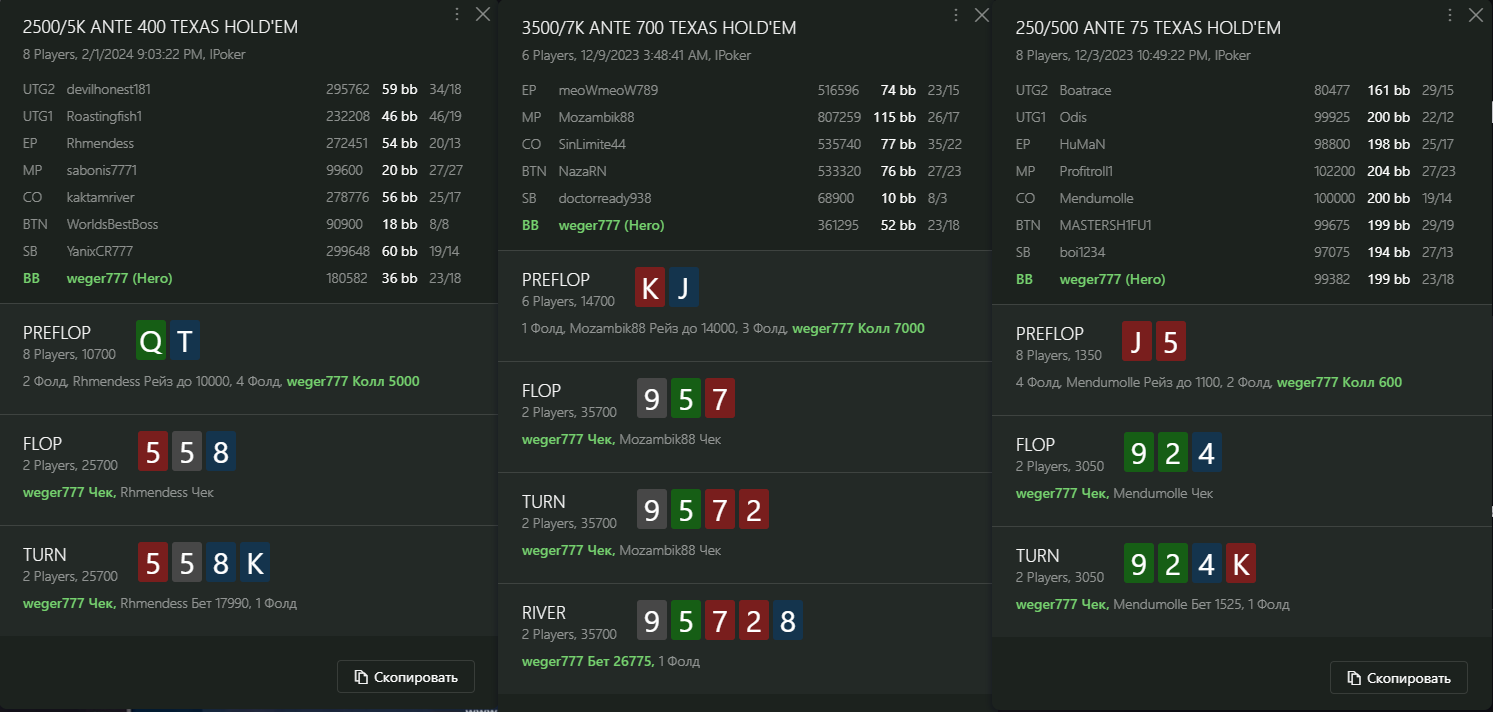Select player meoWmeoW789
Viewport: 1493px width, 712px height.
tap(608, 90)
